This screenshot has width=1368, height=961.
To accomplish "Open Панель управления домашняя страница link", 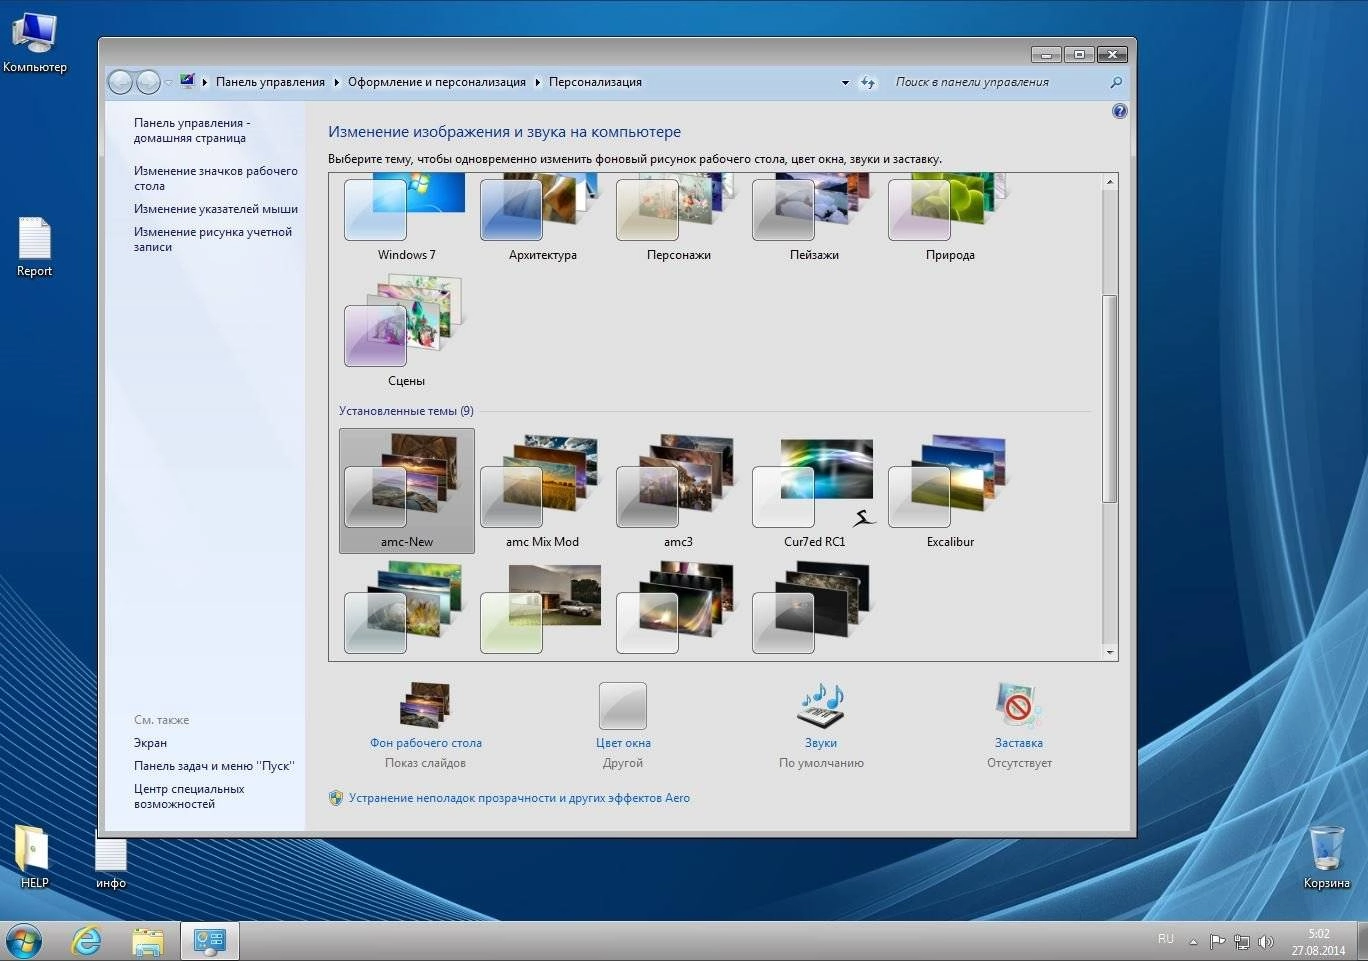I will (x=191, y=130).
